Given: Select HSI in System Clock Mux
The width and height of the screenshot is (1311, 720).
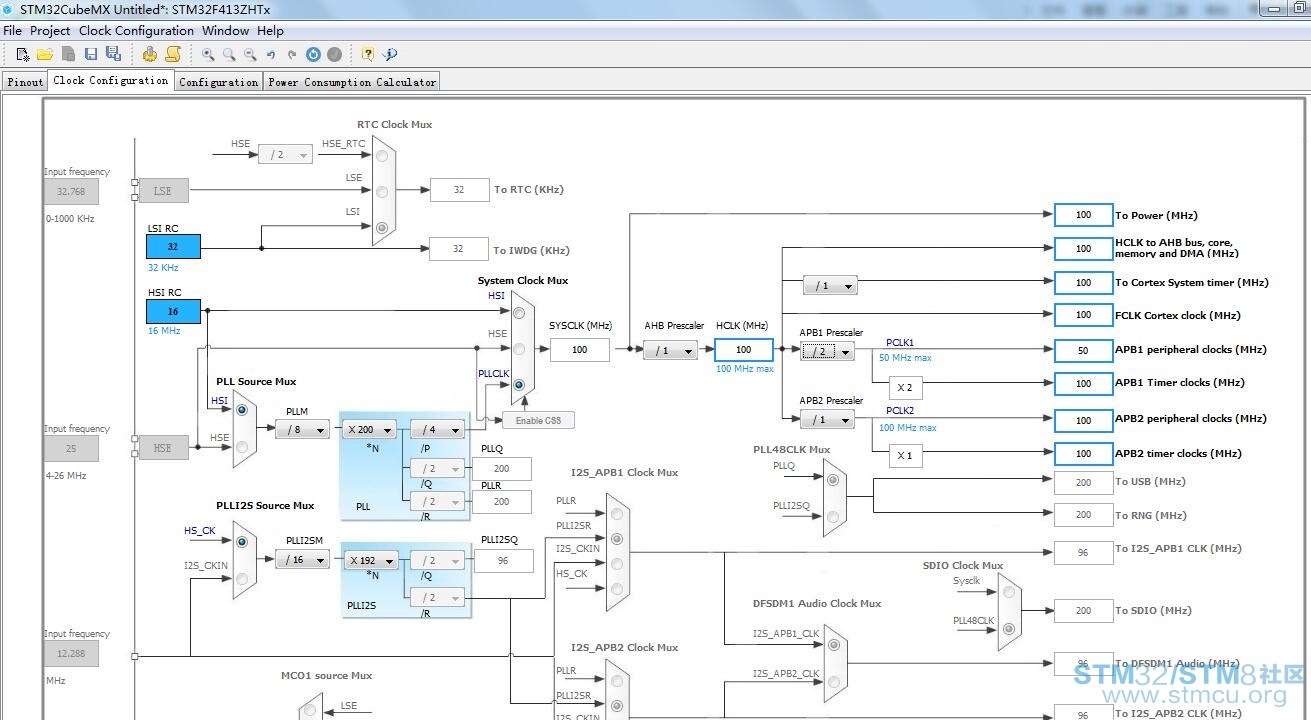Looking at the screenshot, I should click(519, 312).
